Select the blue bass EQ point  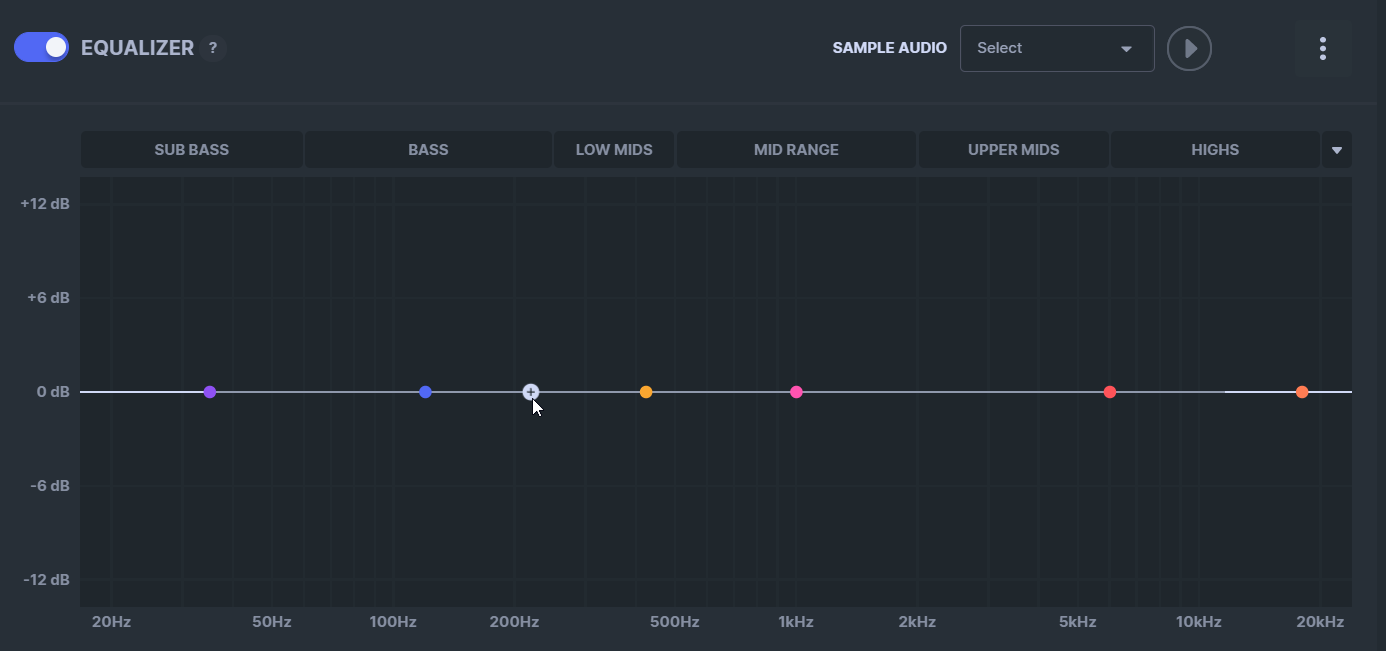(426, 392)
